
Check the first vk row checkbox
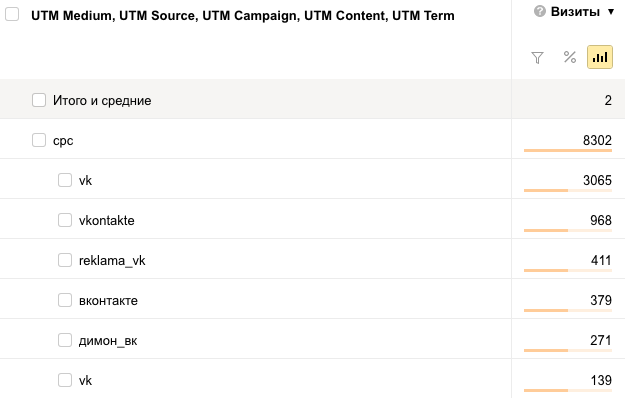[x=65, y=180]
